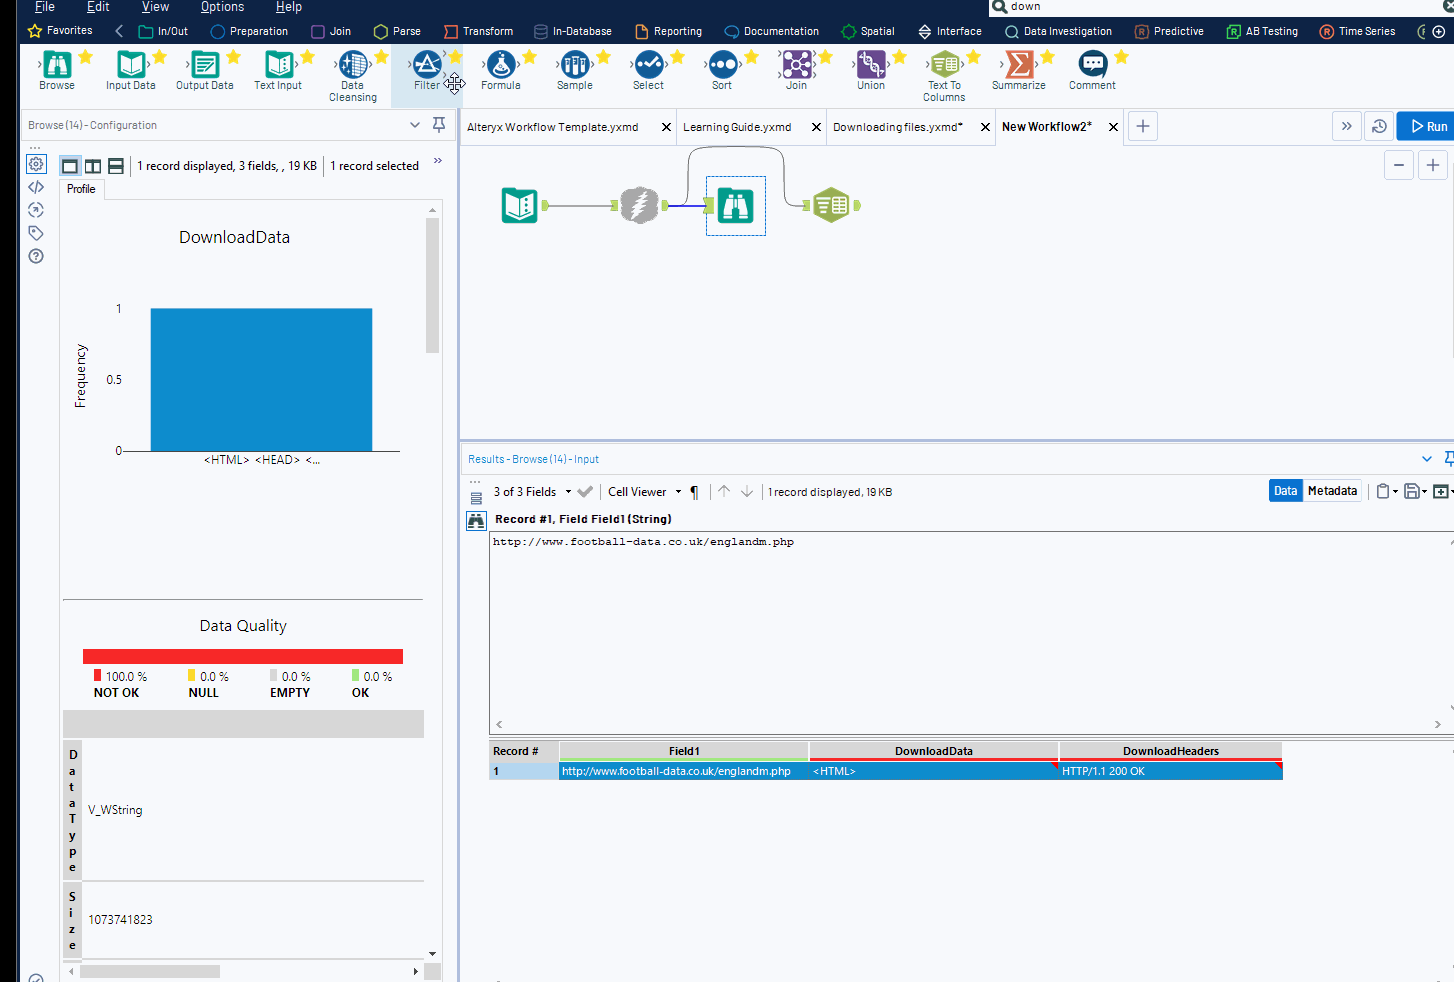Open the XML view in configuration sidebar
This screenshot has width=1454, height=982.
click(x=36, y=187)
